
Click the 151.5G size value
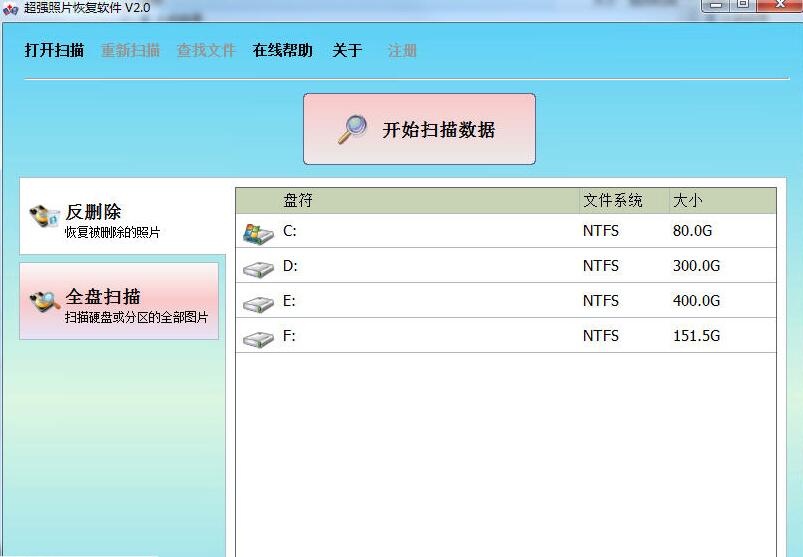tap(696, 335)
